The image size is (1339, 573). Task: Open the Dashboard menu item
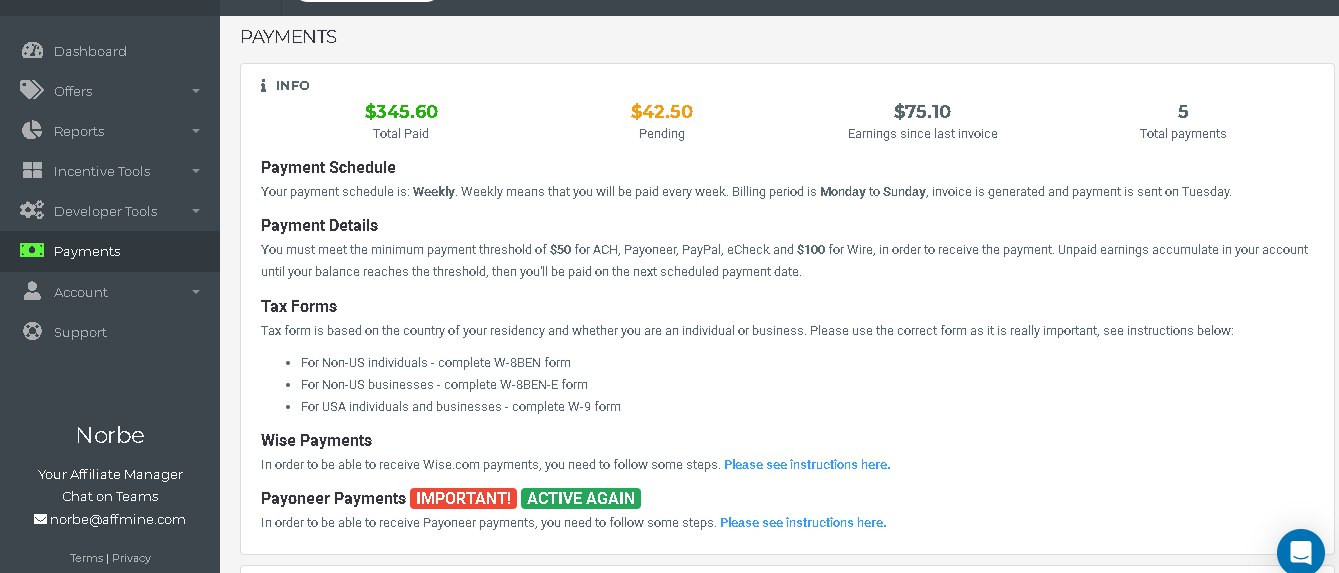(x=110, y=51)
